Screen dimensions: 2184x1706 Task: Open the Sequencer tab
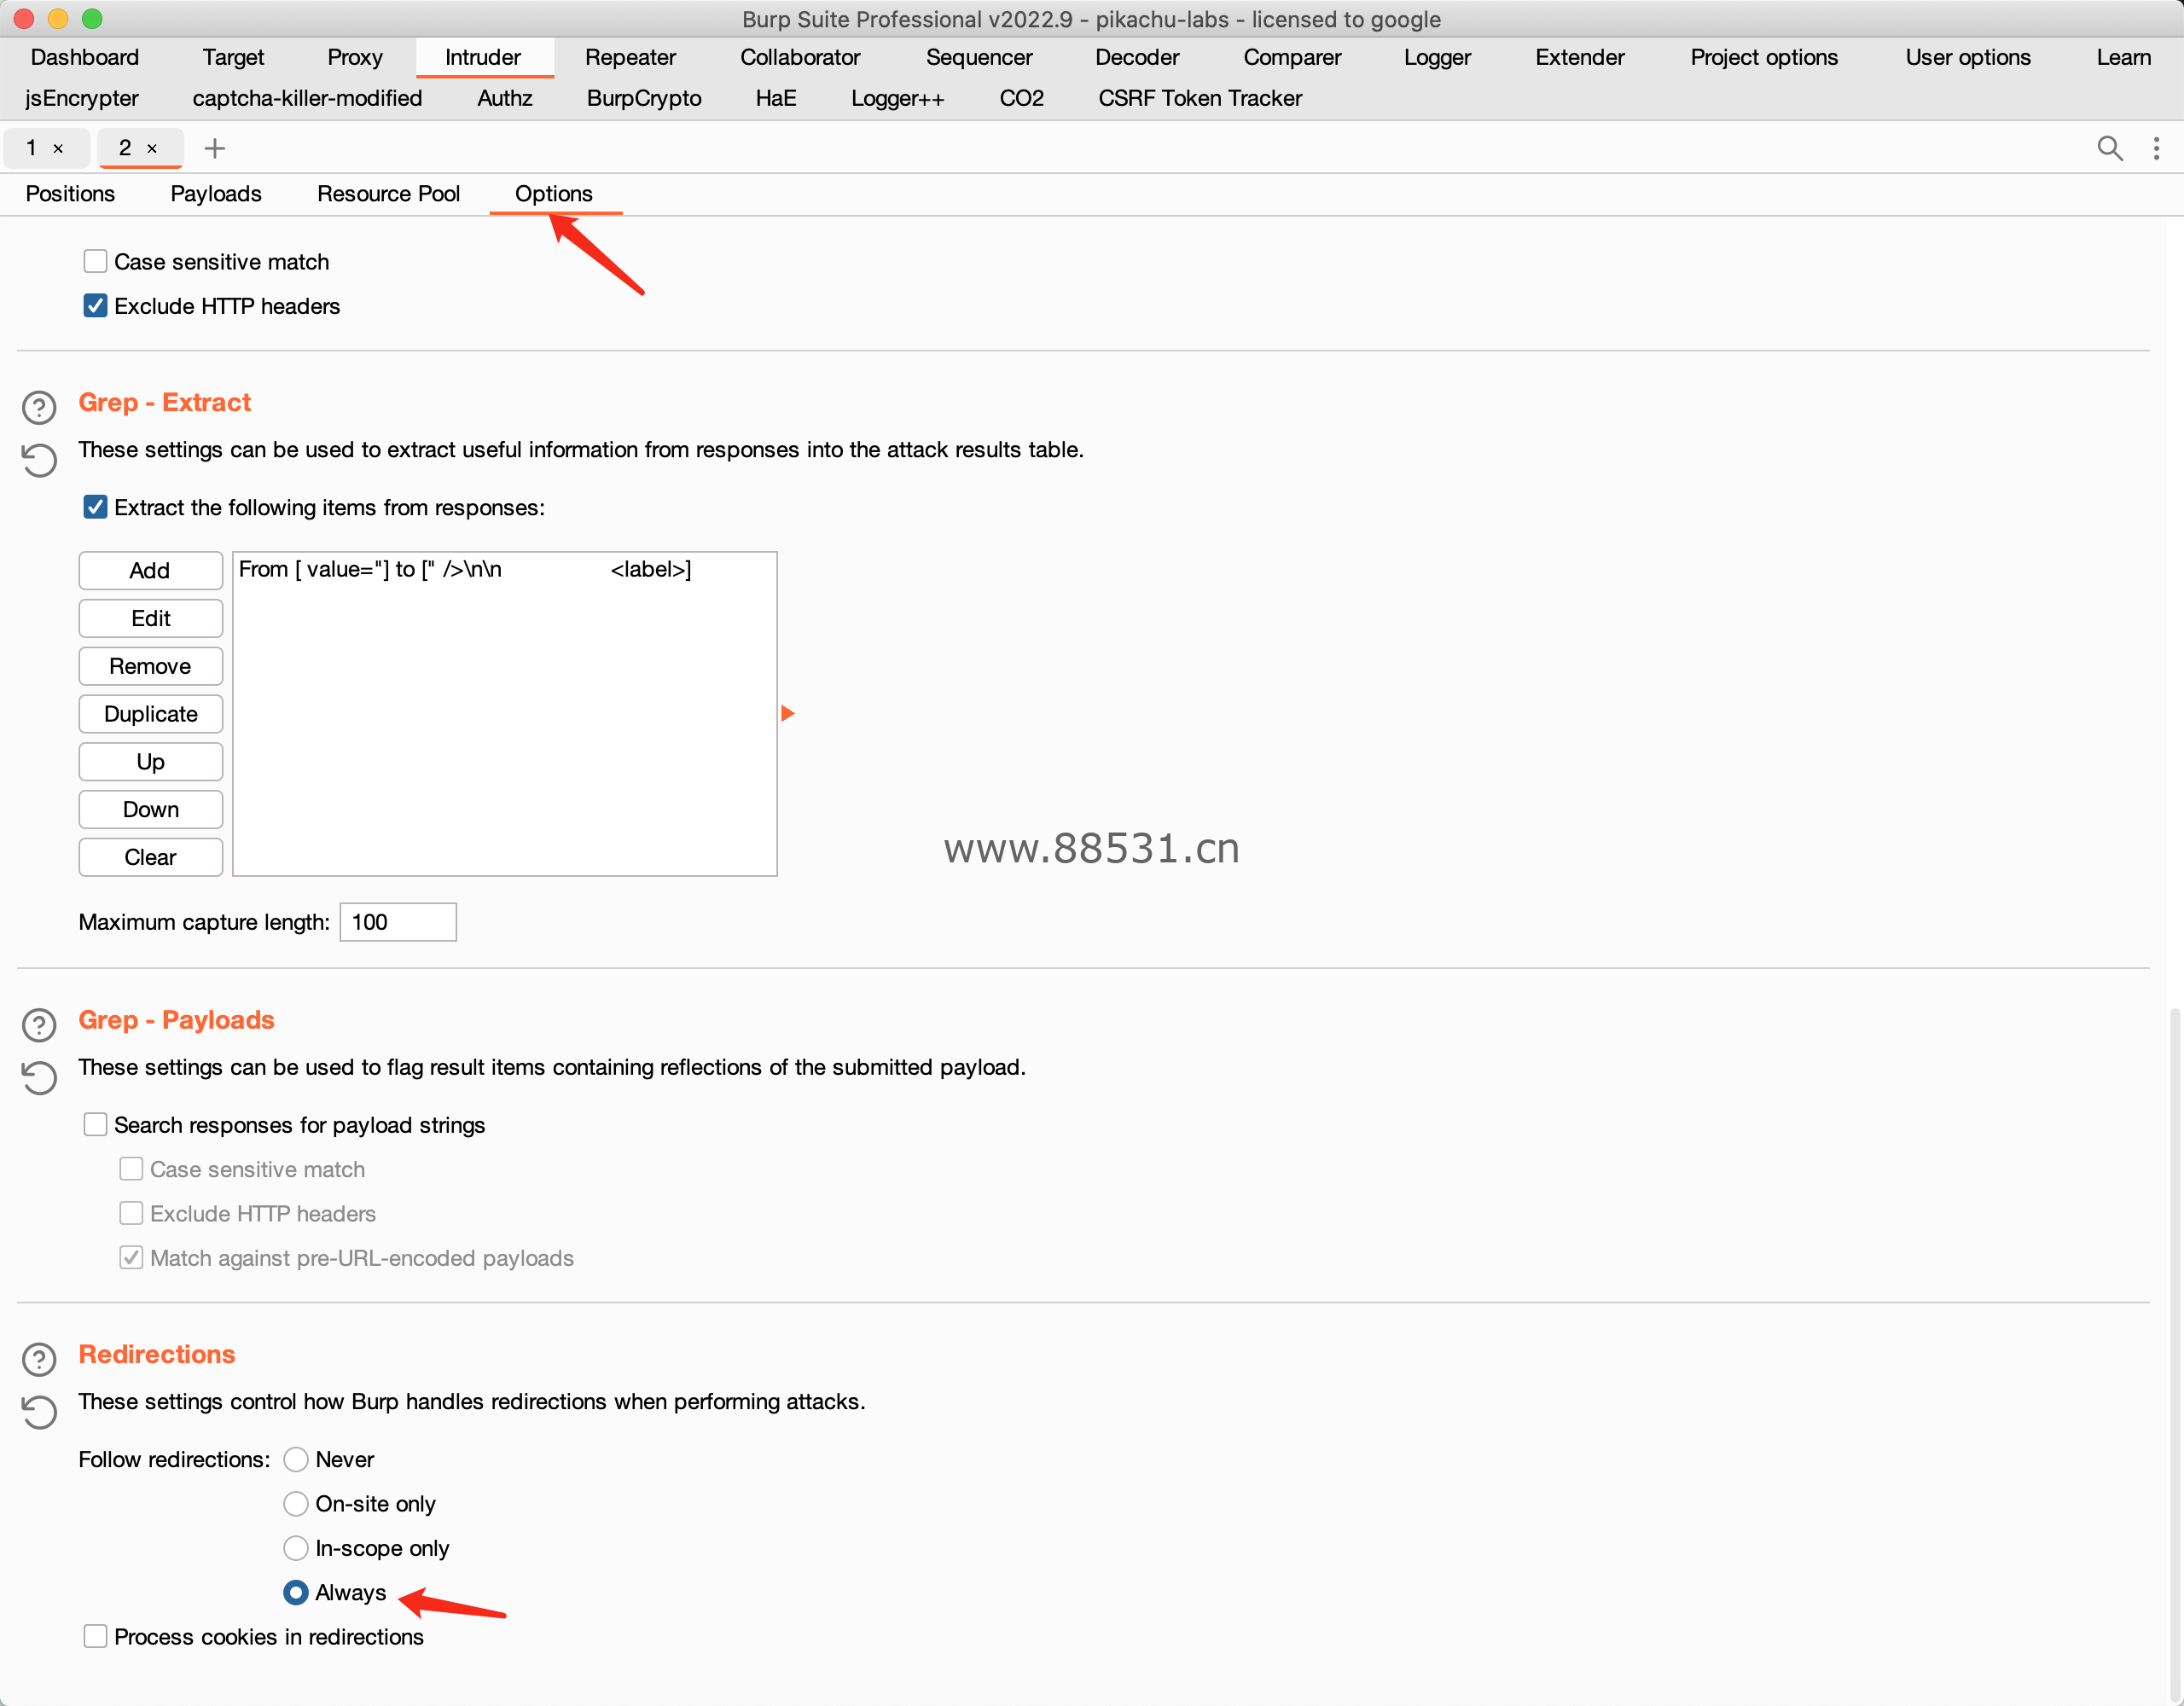979,57
